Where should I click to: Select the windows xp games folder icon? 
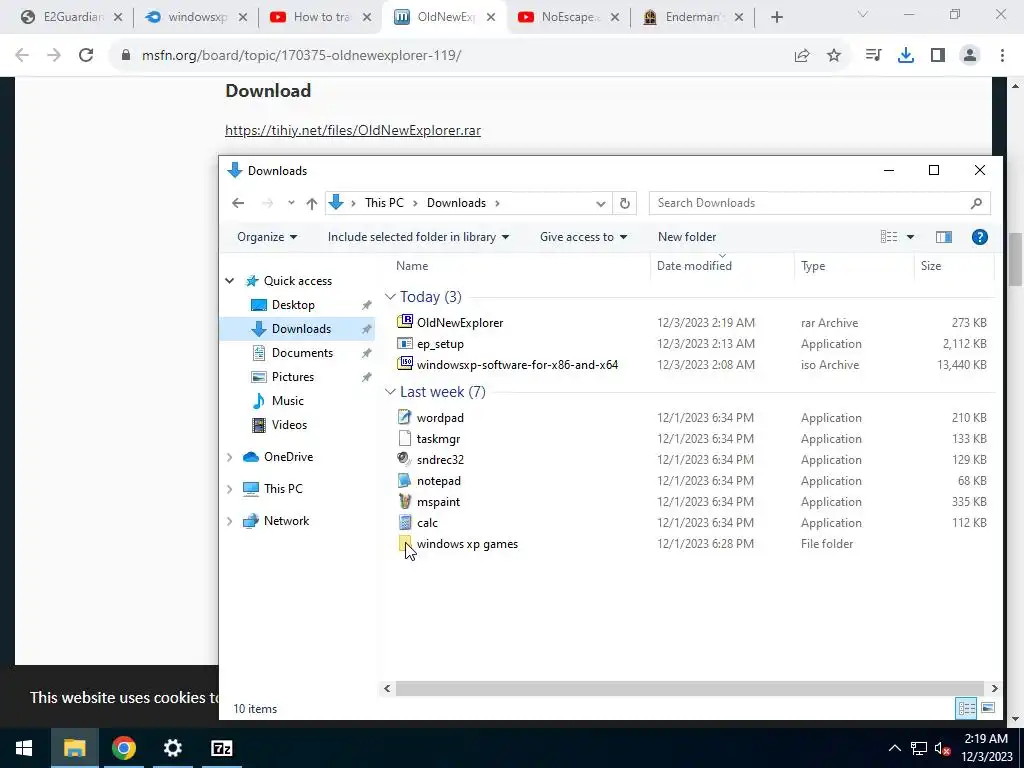[x=405, y=543]
